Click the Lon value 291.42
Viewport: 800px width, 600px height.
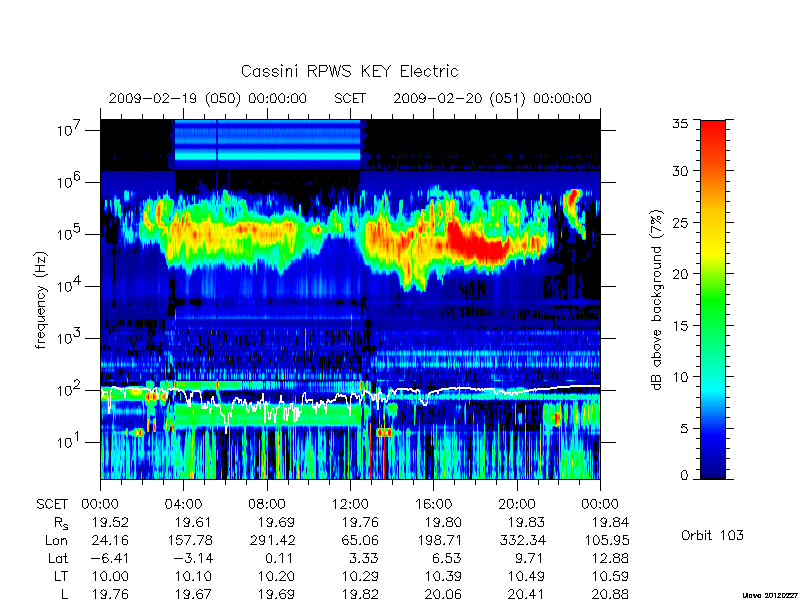click(x=272, y=540)
